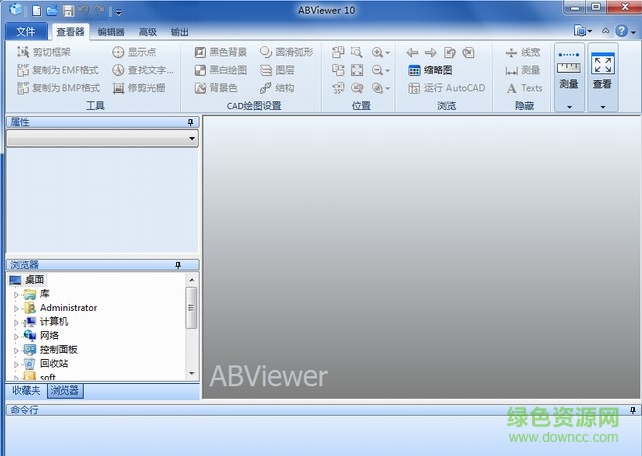
Task: Toggle 黑白绘图 black and white drawing
Action: (220, 70)
